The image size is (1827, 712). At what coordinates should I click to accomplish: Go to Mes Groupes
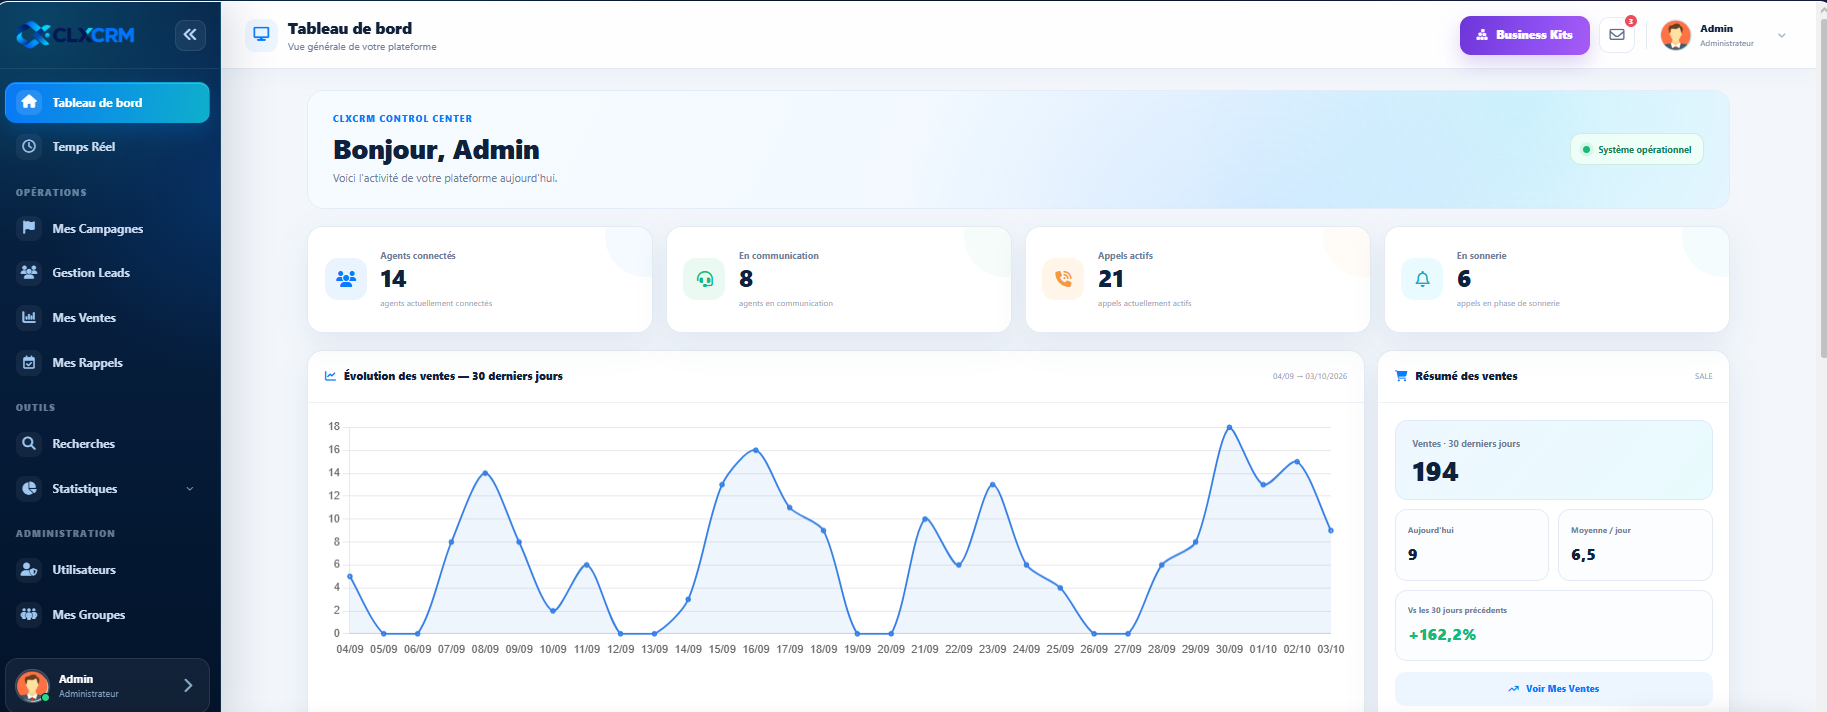(x=107, y=615)
